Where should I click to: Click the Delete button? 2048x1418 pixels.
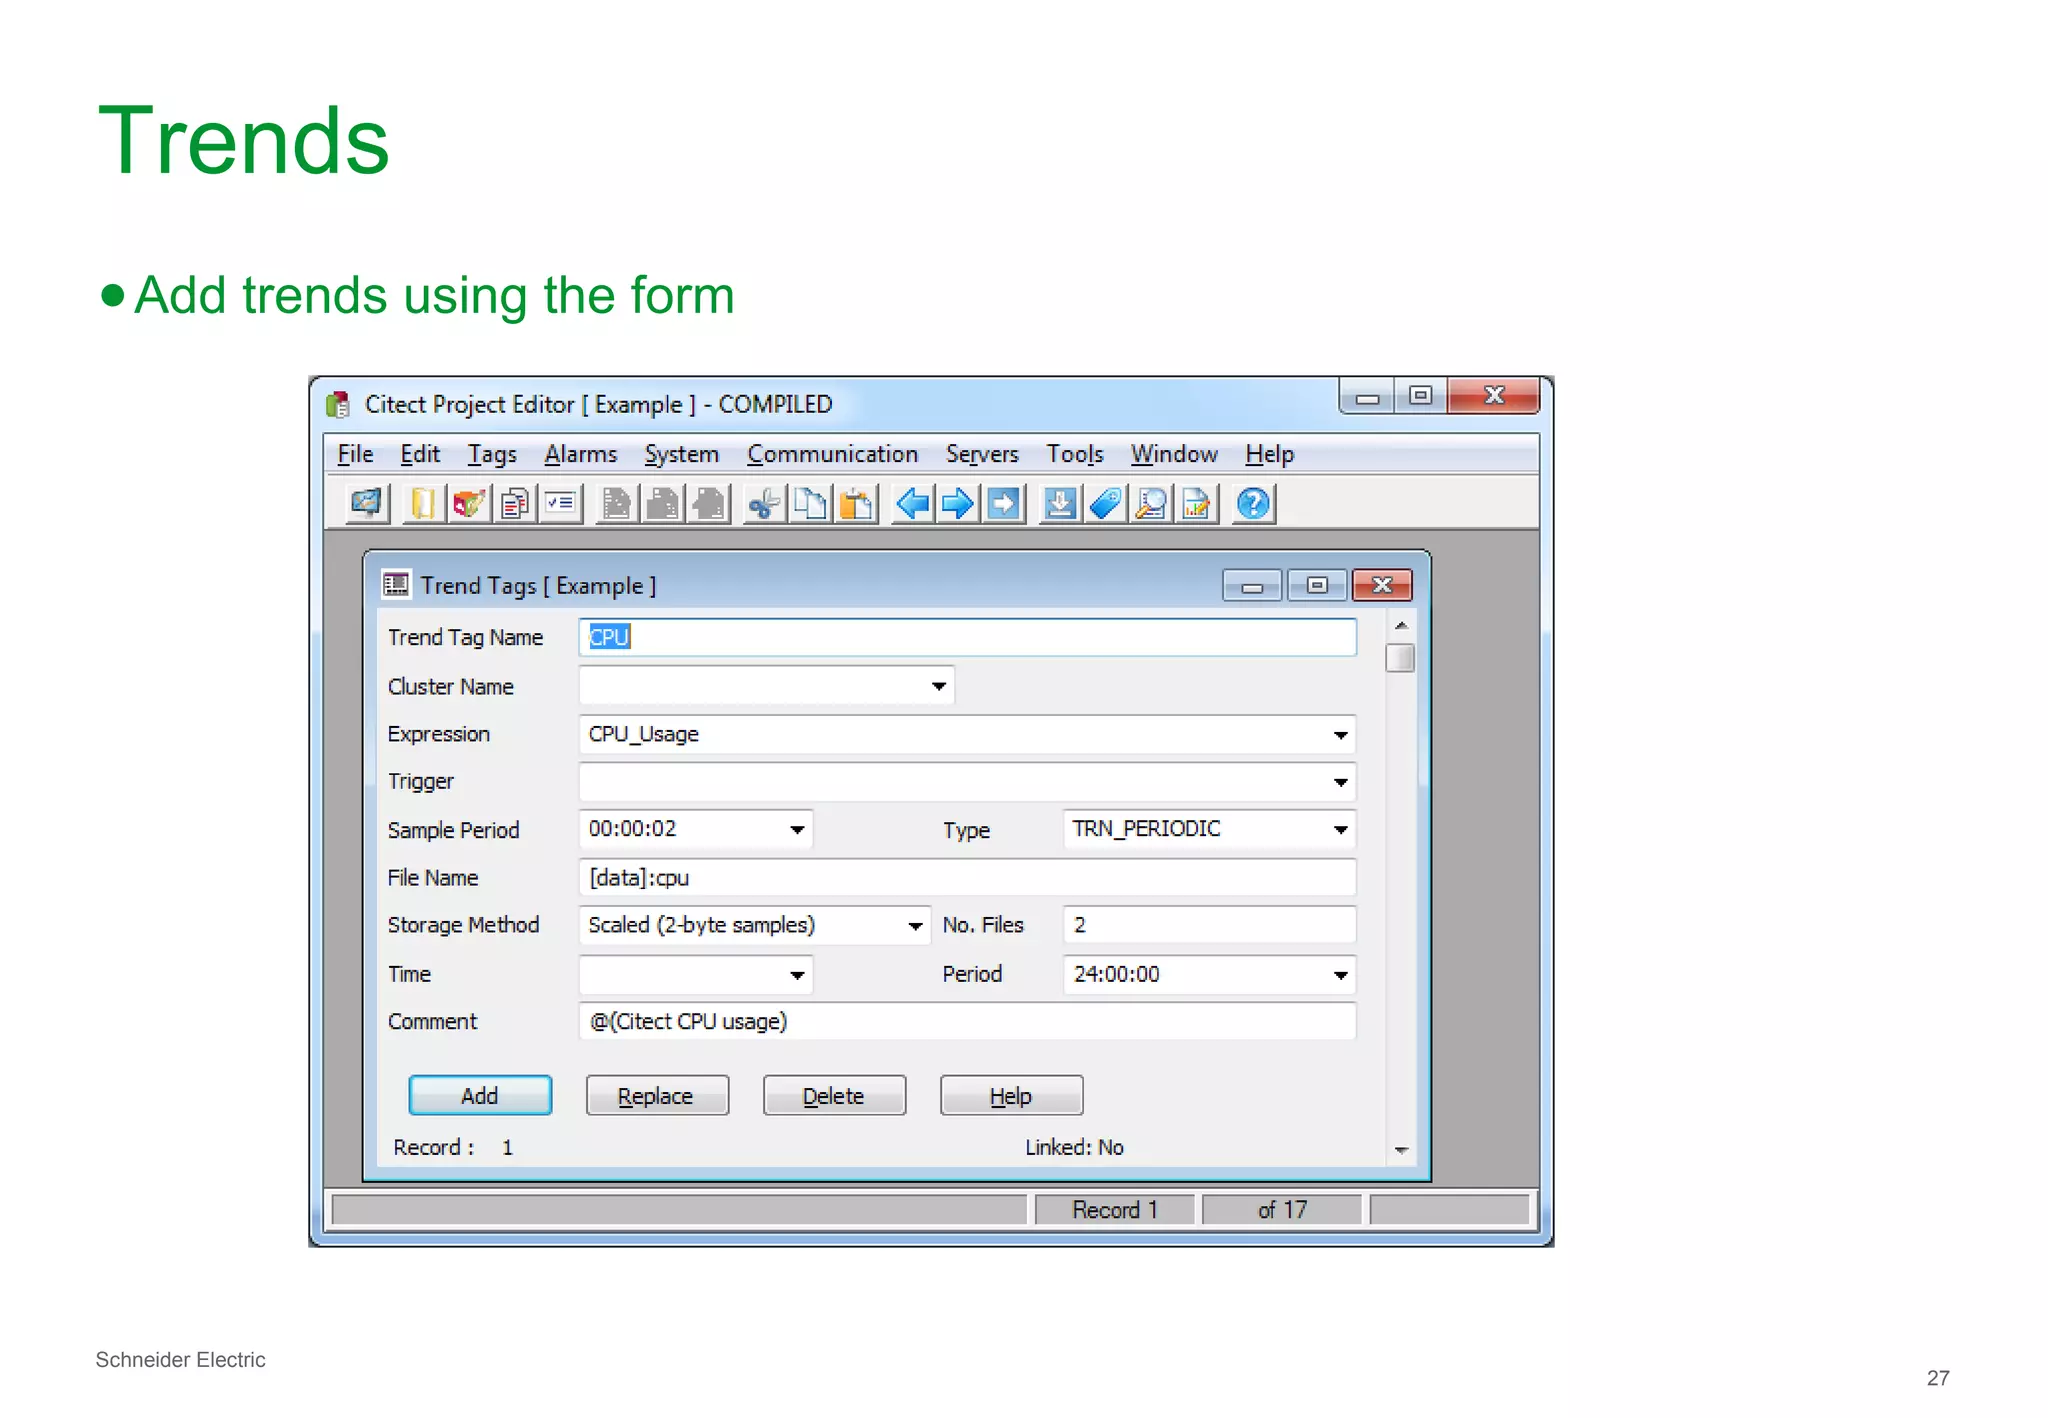click(834, 1096)
